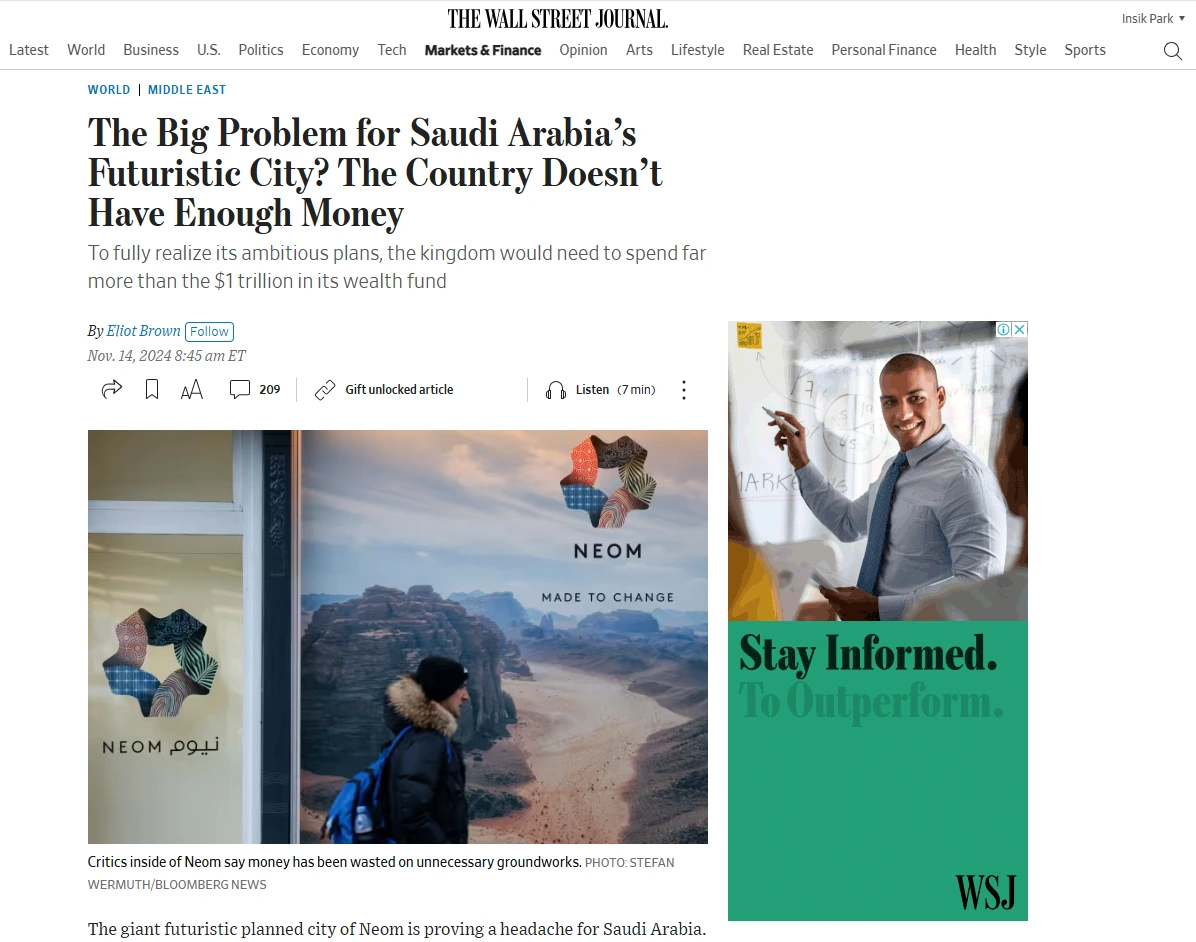This screenshot has width=1196, height=942.
Task: Click the WORLD breadcrumb link
Action: 109,90
